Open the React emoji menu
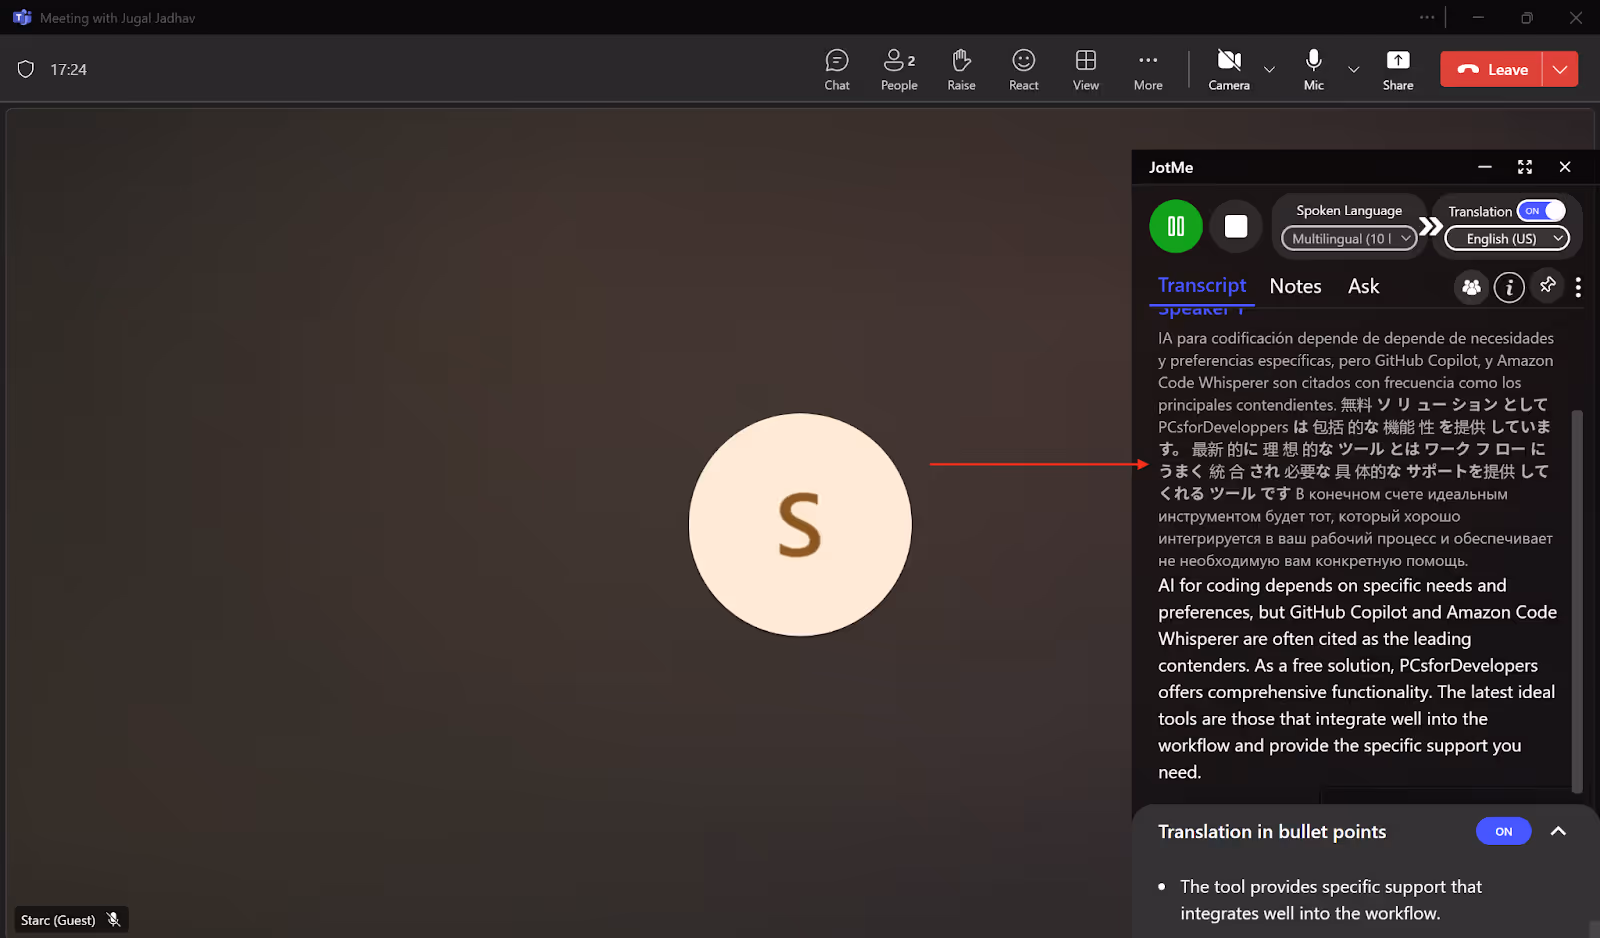Screen dimensions: 1600x938 (x=1023, y=70)
